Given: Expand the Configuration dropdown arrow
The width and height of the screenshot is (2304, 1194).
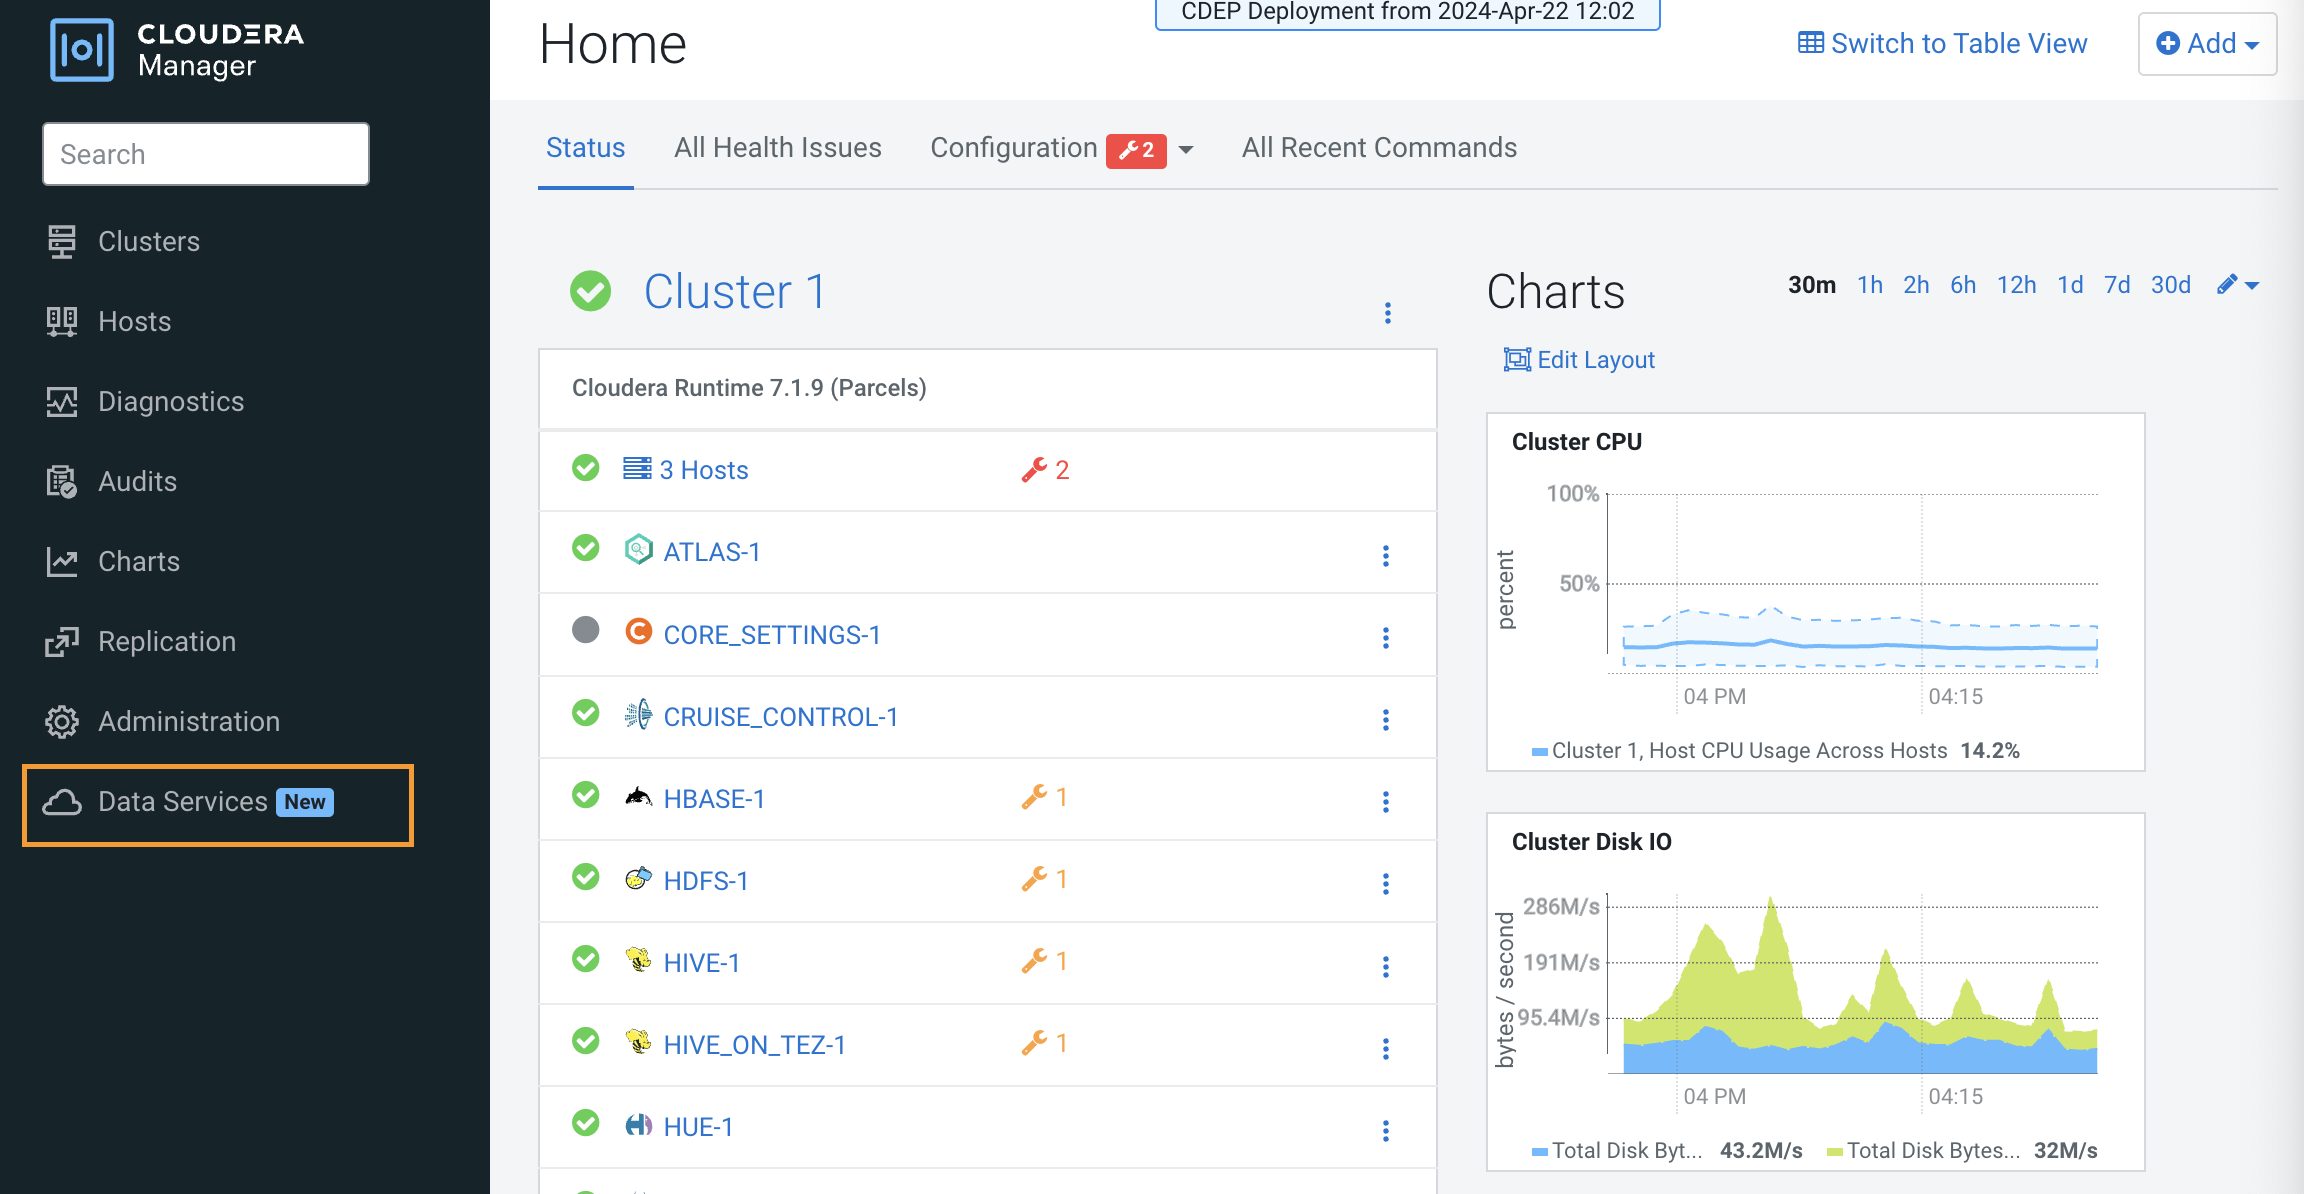Looking at the screenshot, I should [1186, 150].
